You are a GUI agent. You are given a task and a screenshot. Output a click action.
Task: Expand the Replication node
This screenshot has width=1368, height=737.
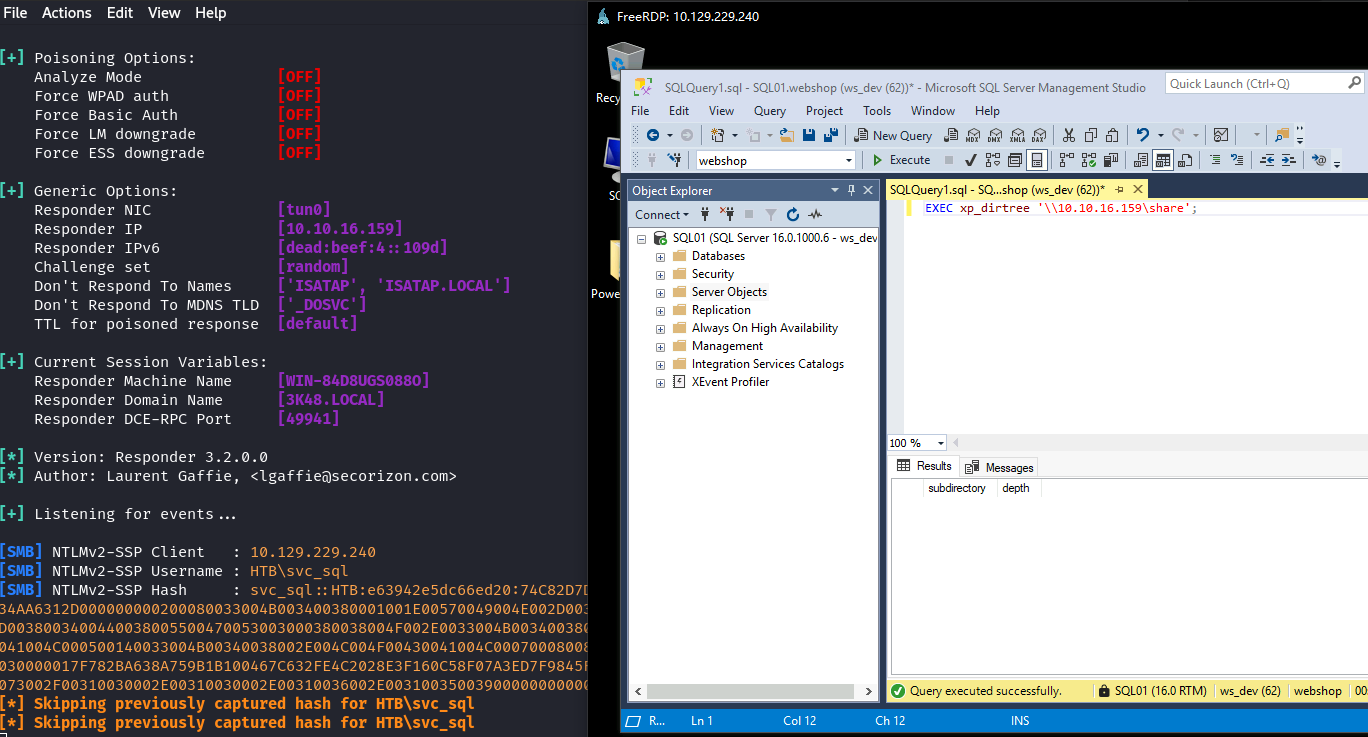pyautogui.click(x=660, y=311)
